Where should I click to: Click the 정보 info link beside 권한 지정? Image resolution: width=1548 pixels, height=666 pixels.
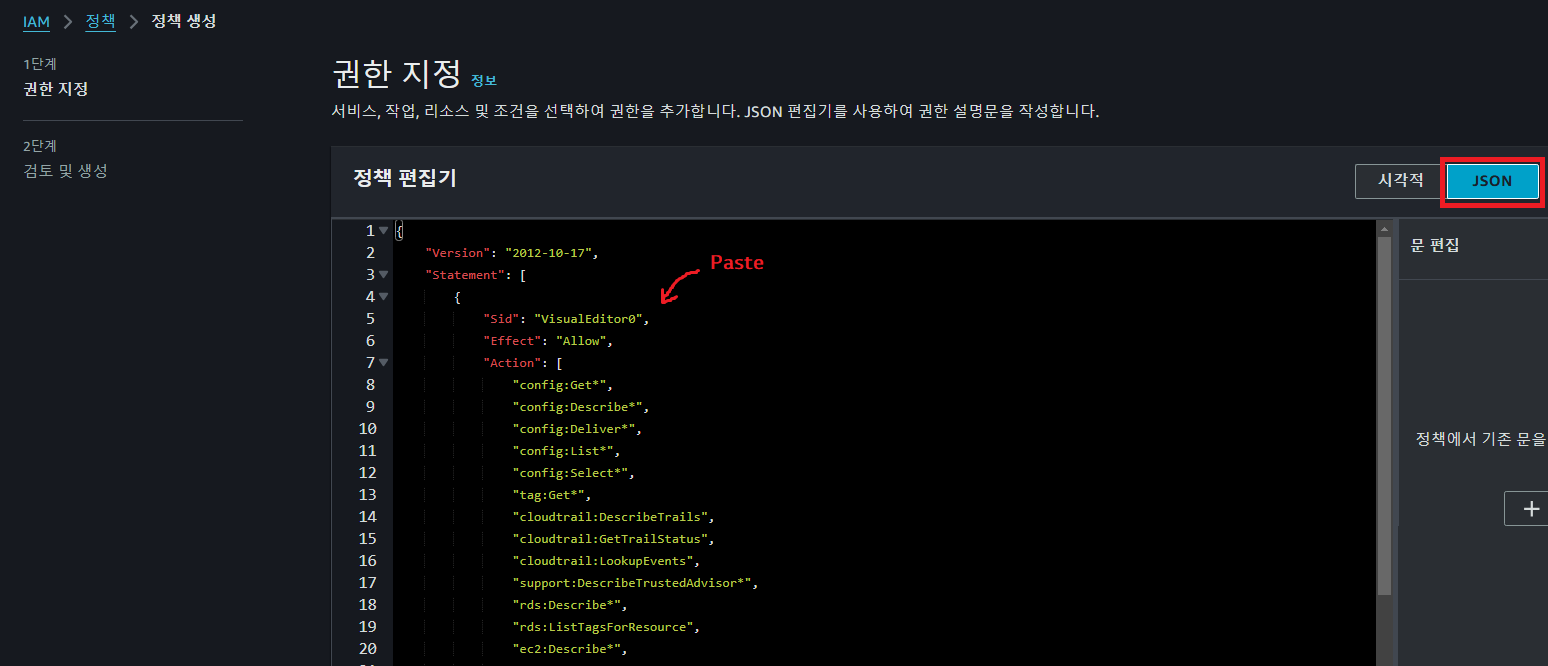[484, 82]
